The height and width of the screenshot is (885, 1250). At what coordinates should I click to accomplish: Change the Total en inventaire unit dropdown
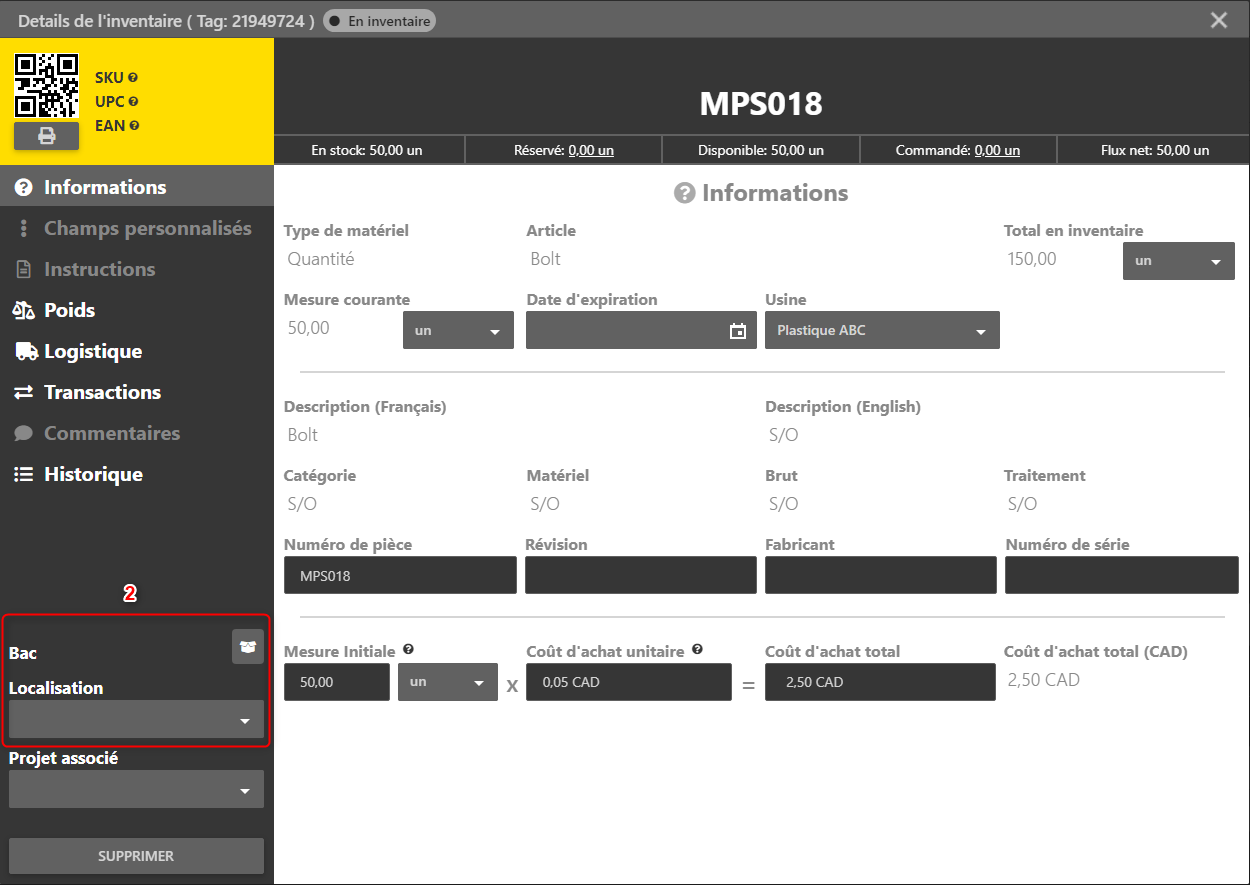tap(1178, 261)
